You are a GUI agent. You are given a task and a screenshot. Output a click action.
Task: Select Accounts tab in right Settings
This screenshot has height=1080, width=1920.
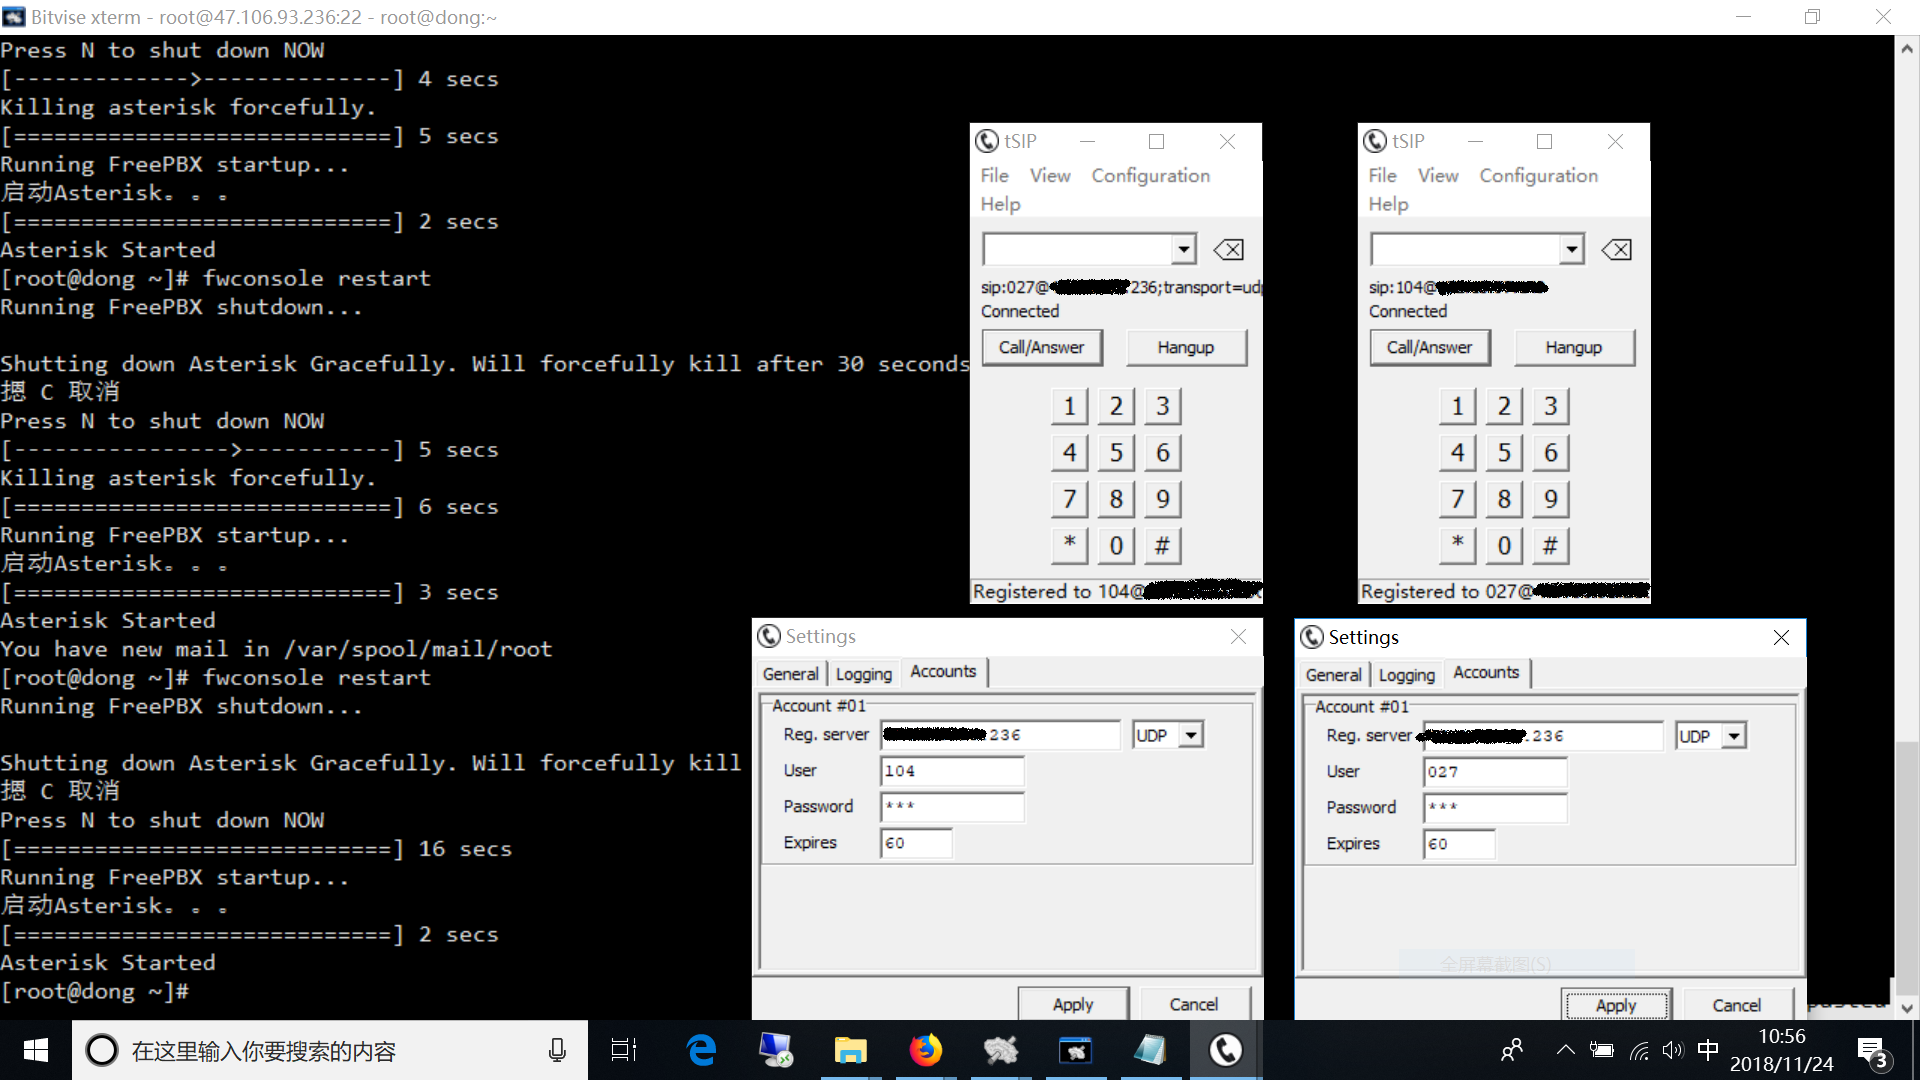pos(1486,672)
